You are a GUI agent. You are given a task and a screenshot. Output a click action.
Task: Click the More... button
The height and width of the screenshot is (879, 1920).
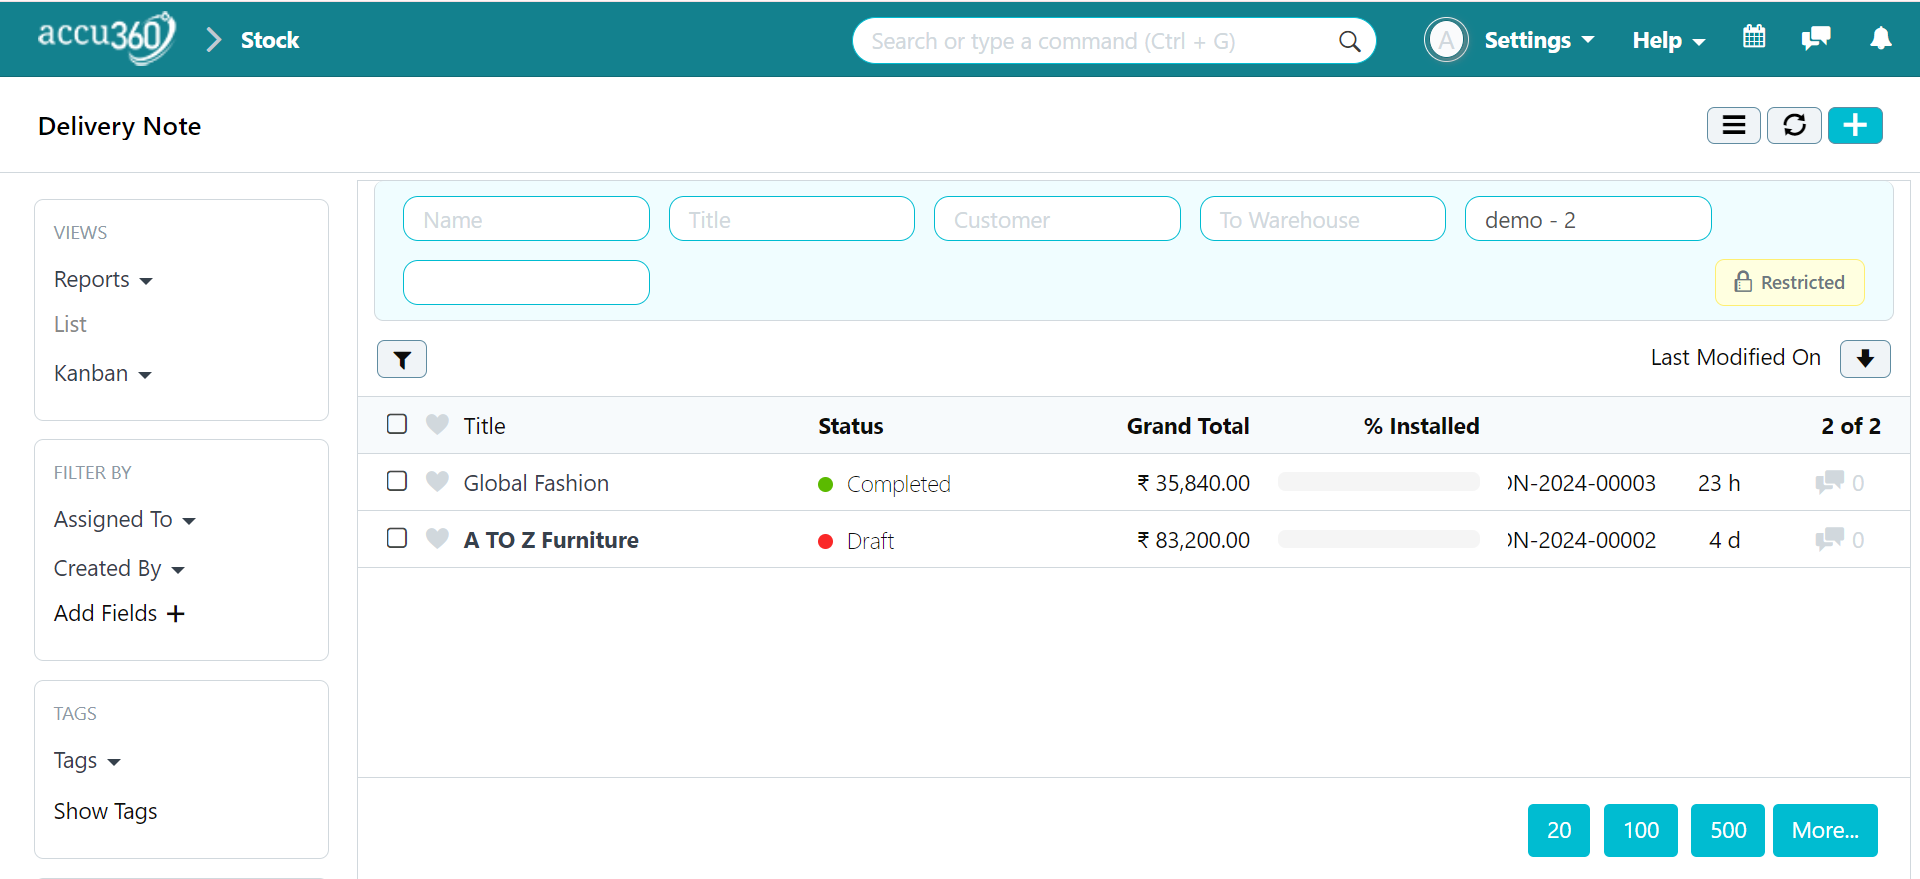click(1825, 830)
